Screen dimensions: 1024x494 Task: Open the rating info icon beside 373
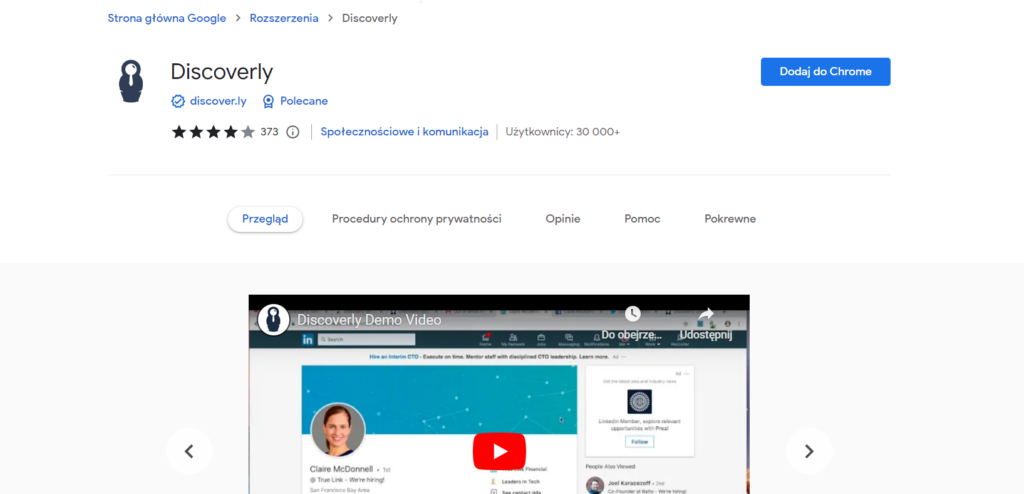coord(293,132)
